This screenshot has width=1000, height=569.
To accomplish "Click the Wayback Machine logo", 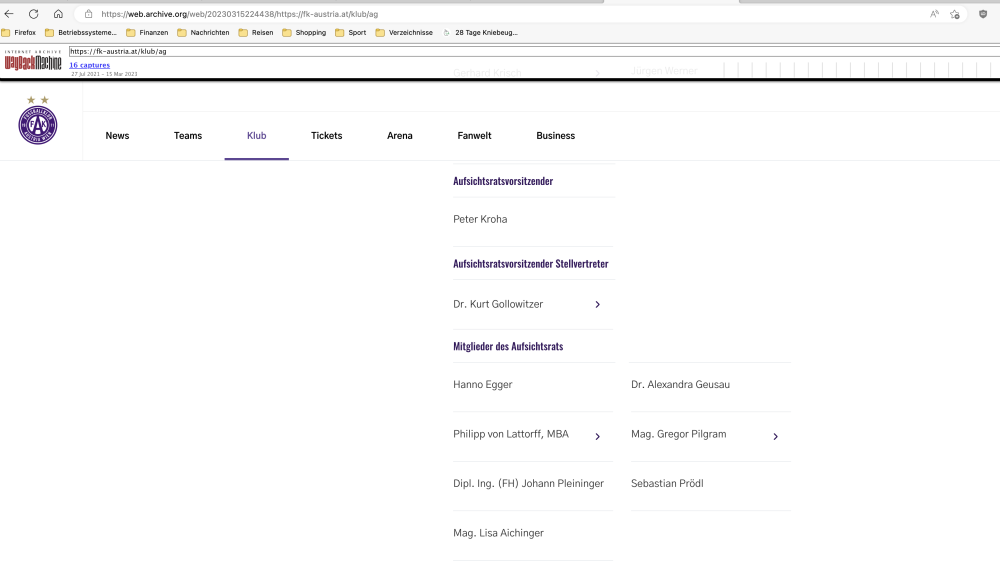I will [33, 63].
